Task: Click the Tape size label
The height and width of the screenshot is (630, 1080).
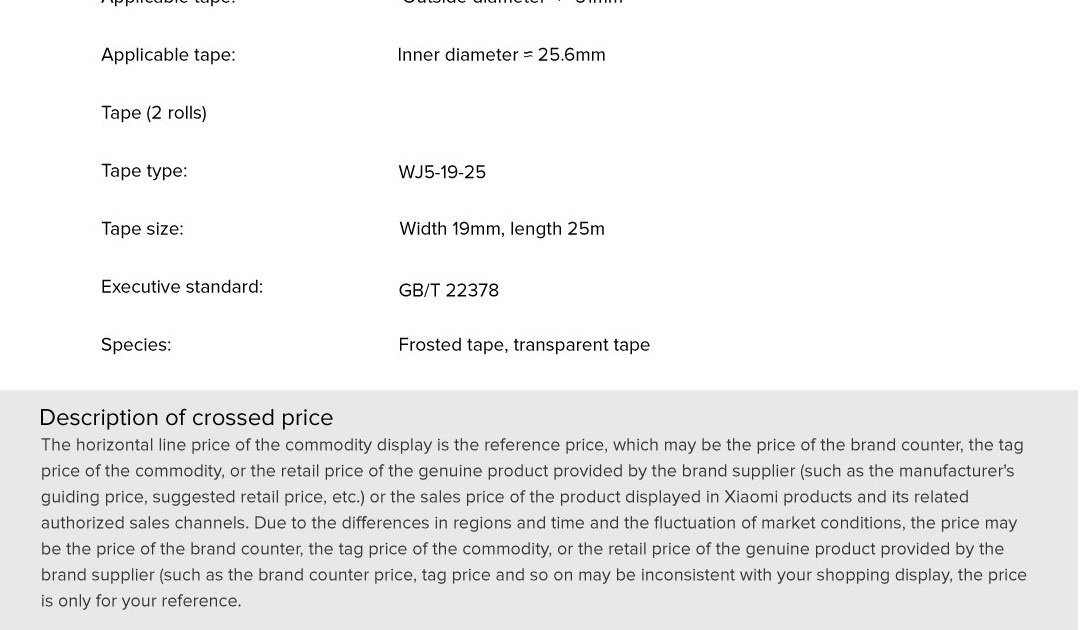Action: coord(142,229)
